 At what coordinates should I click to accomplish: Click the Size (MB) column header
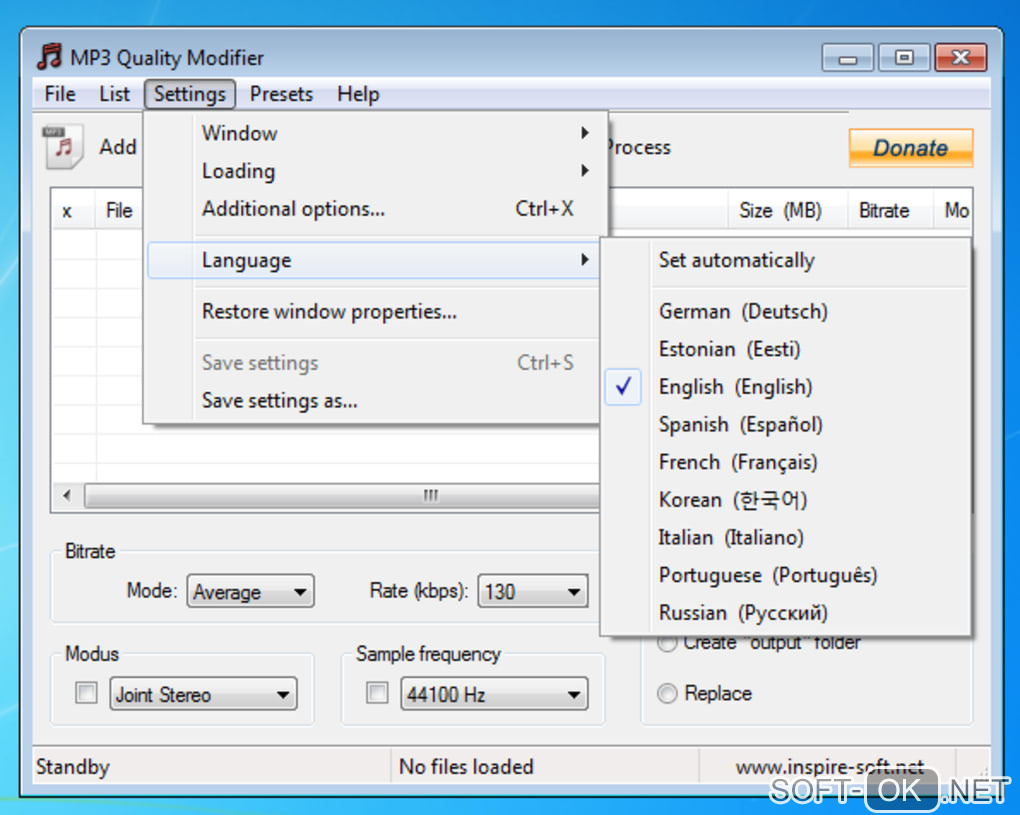click(786, 211)
